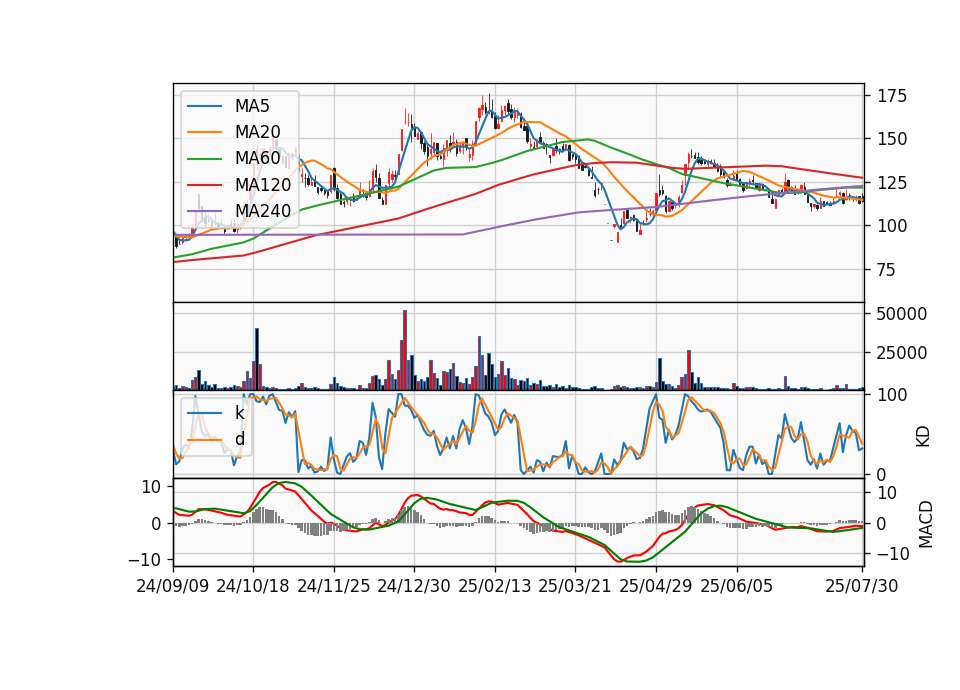Click the 75 price axis label

[x=887, y=270]
